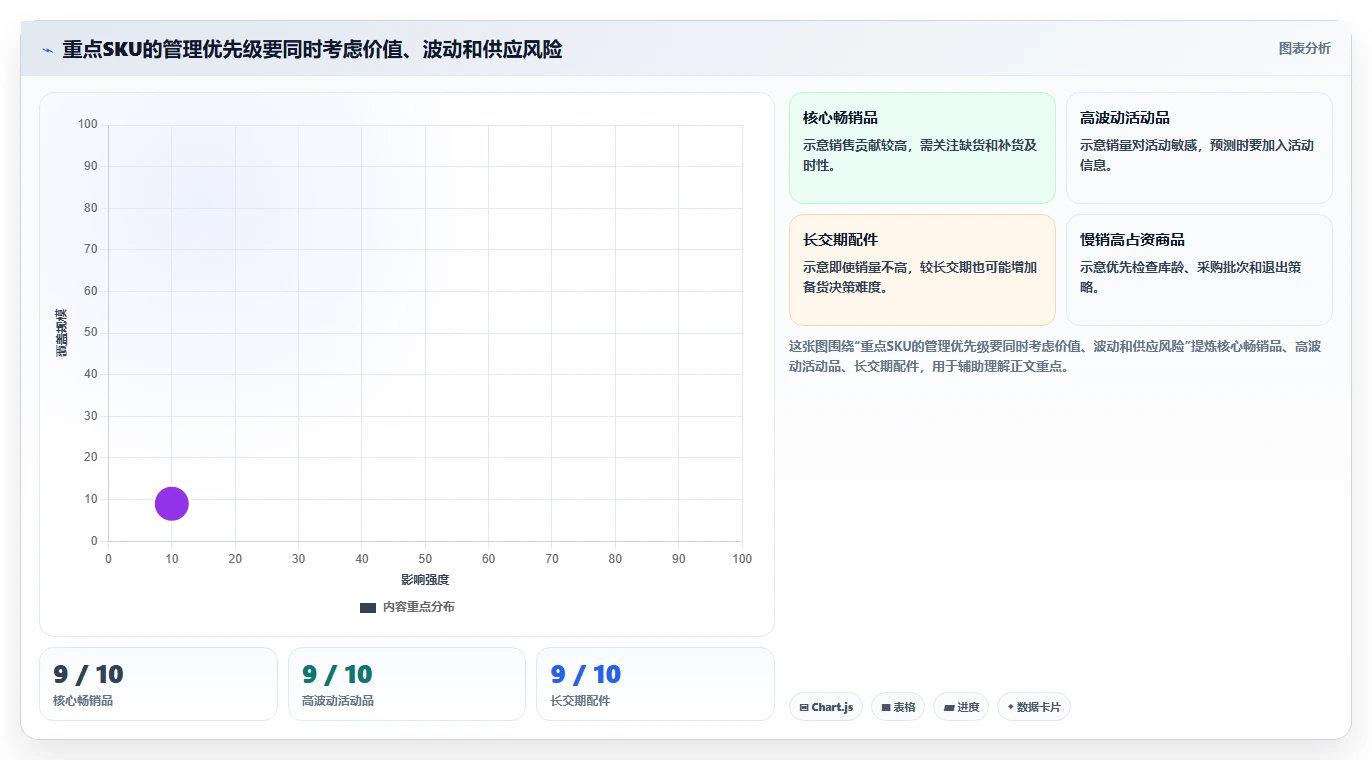
Task: Click the lightning icon beside the title
Action: (x=47, y=50)
